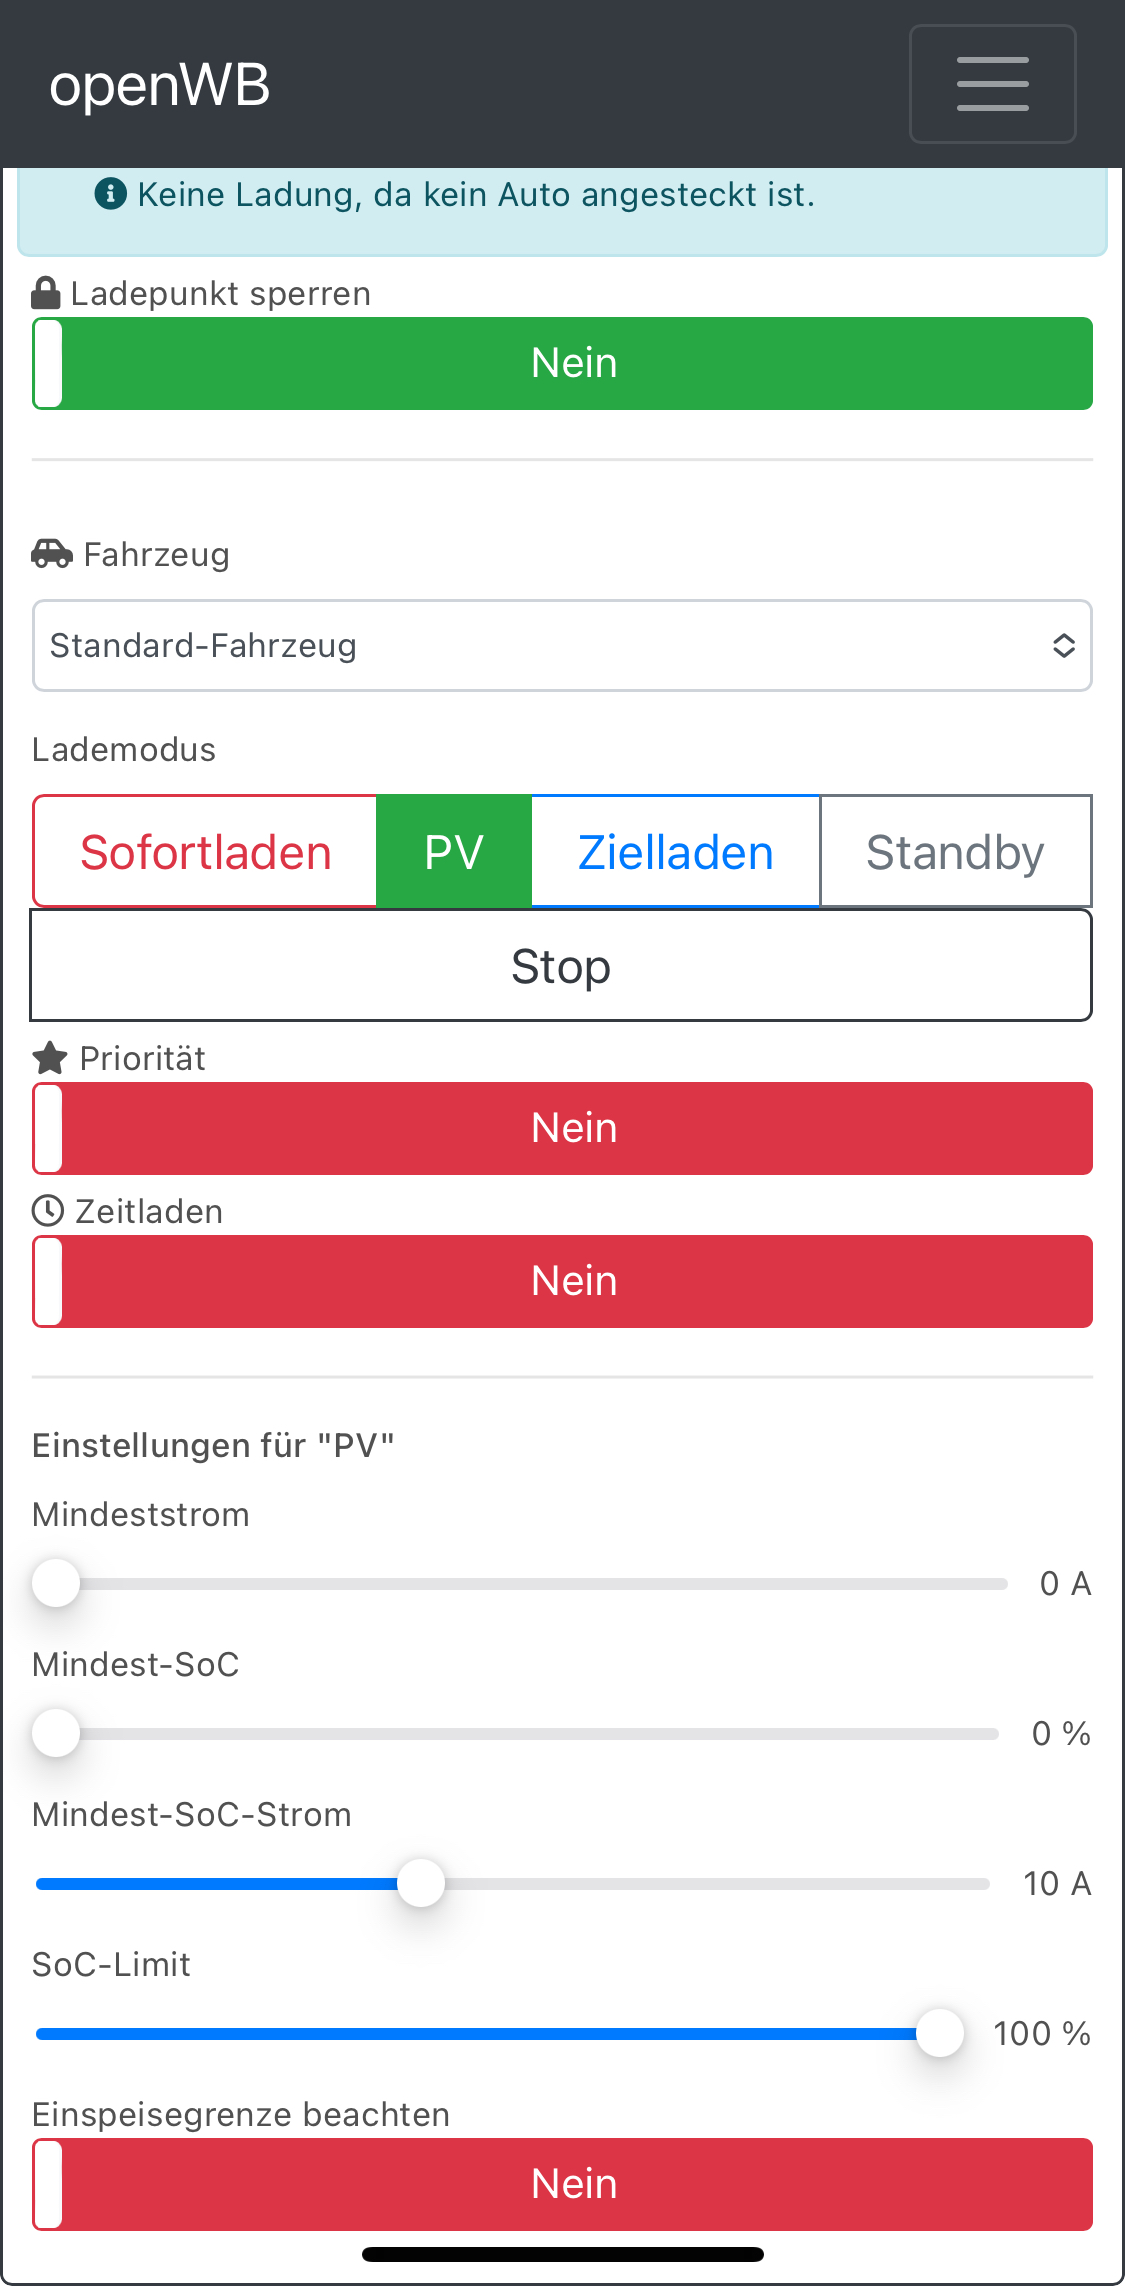Toggle the Priorität switch
Viewport: 1125px width, 2286px height.
(x=562, y=1128)
